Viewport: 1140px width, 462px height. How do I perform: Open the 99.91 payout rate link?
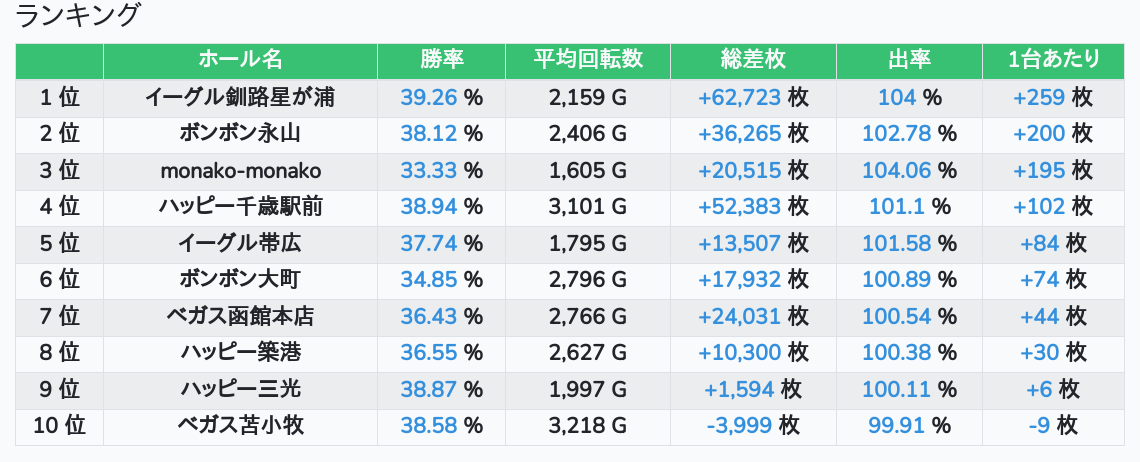896,426
